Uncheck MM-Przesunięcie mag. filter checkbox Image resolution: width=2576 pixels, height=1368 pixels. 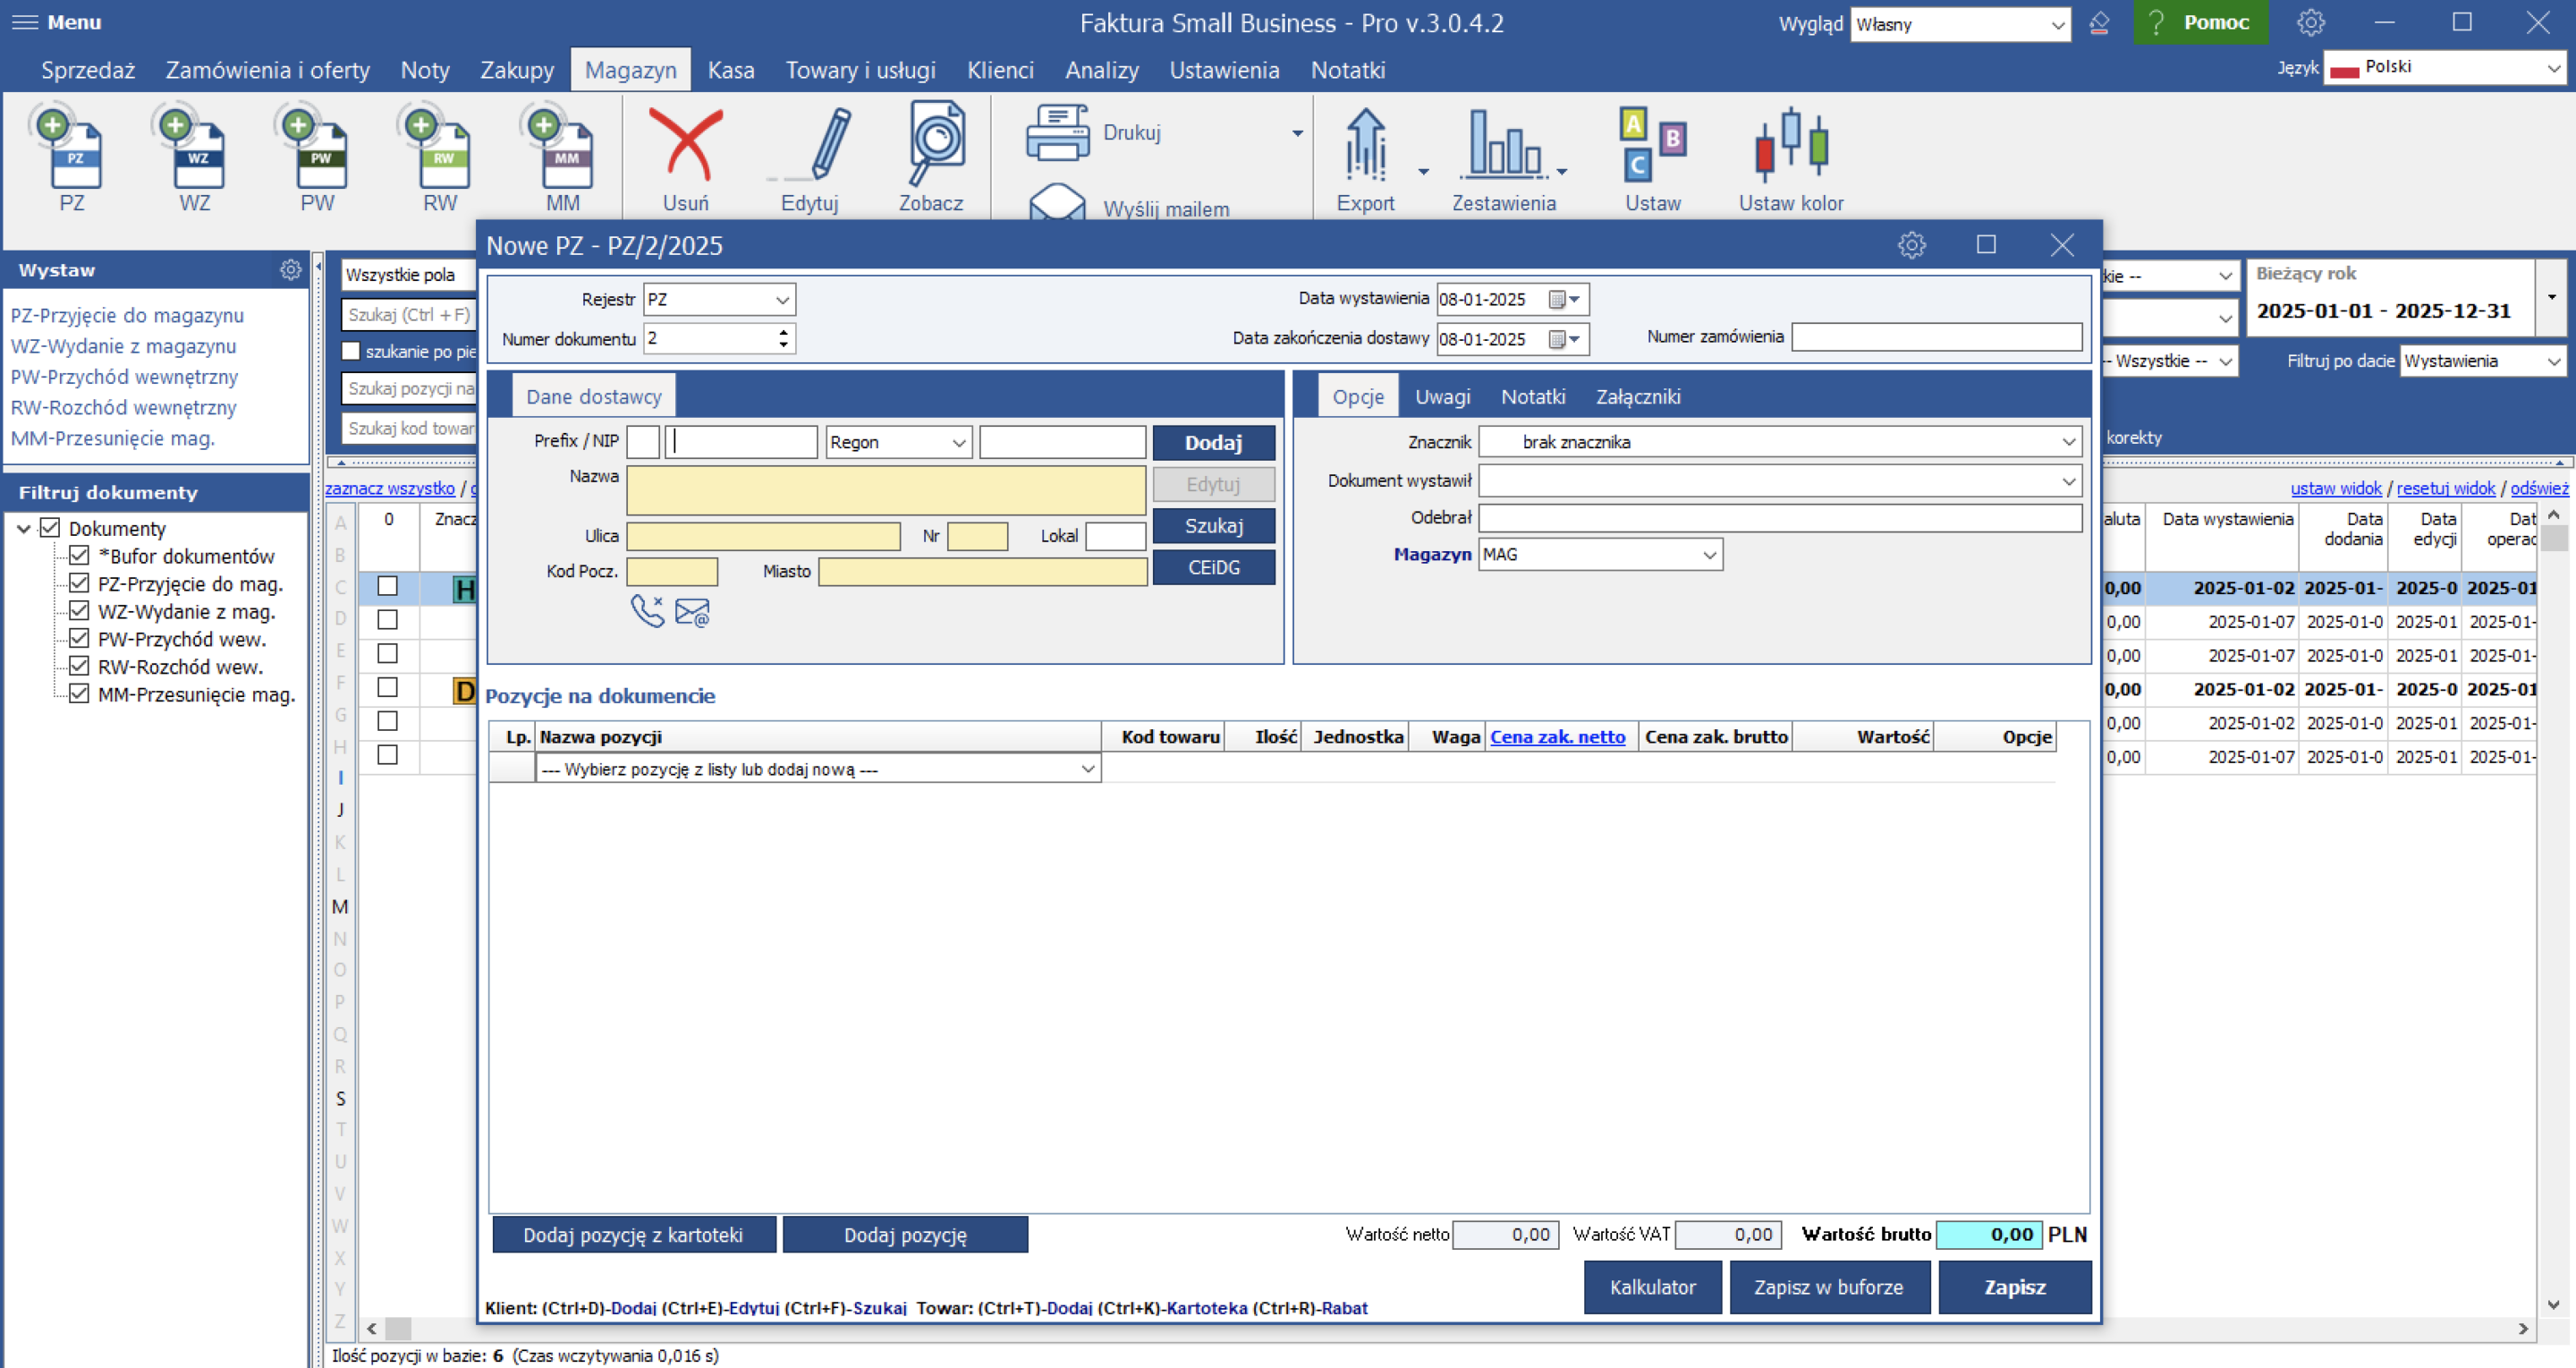tap(79, 694)
